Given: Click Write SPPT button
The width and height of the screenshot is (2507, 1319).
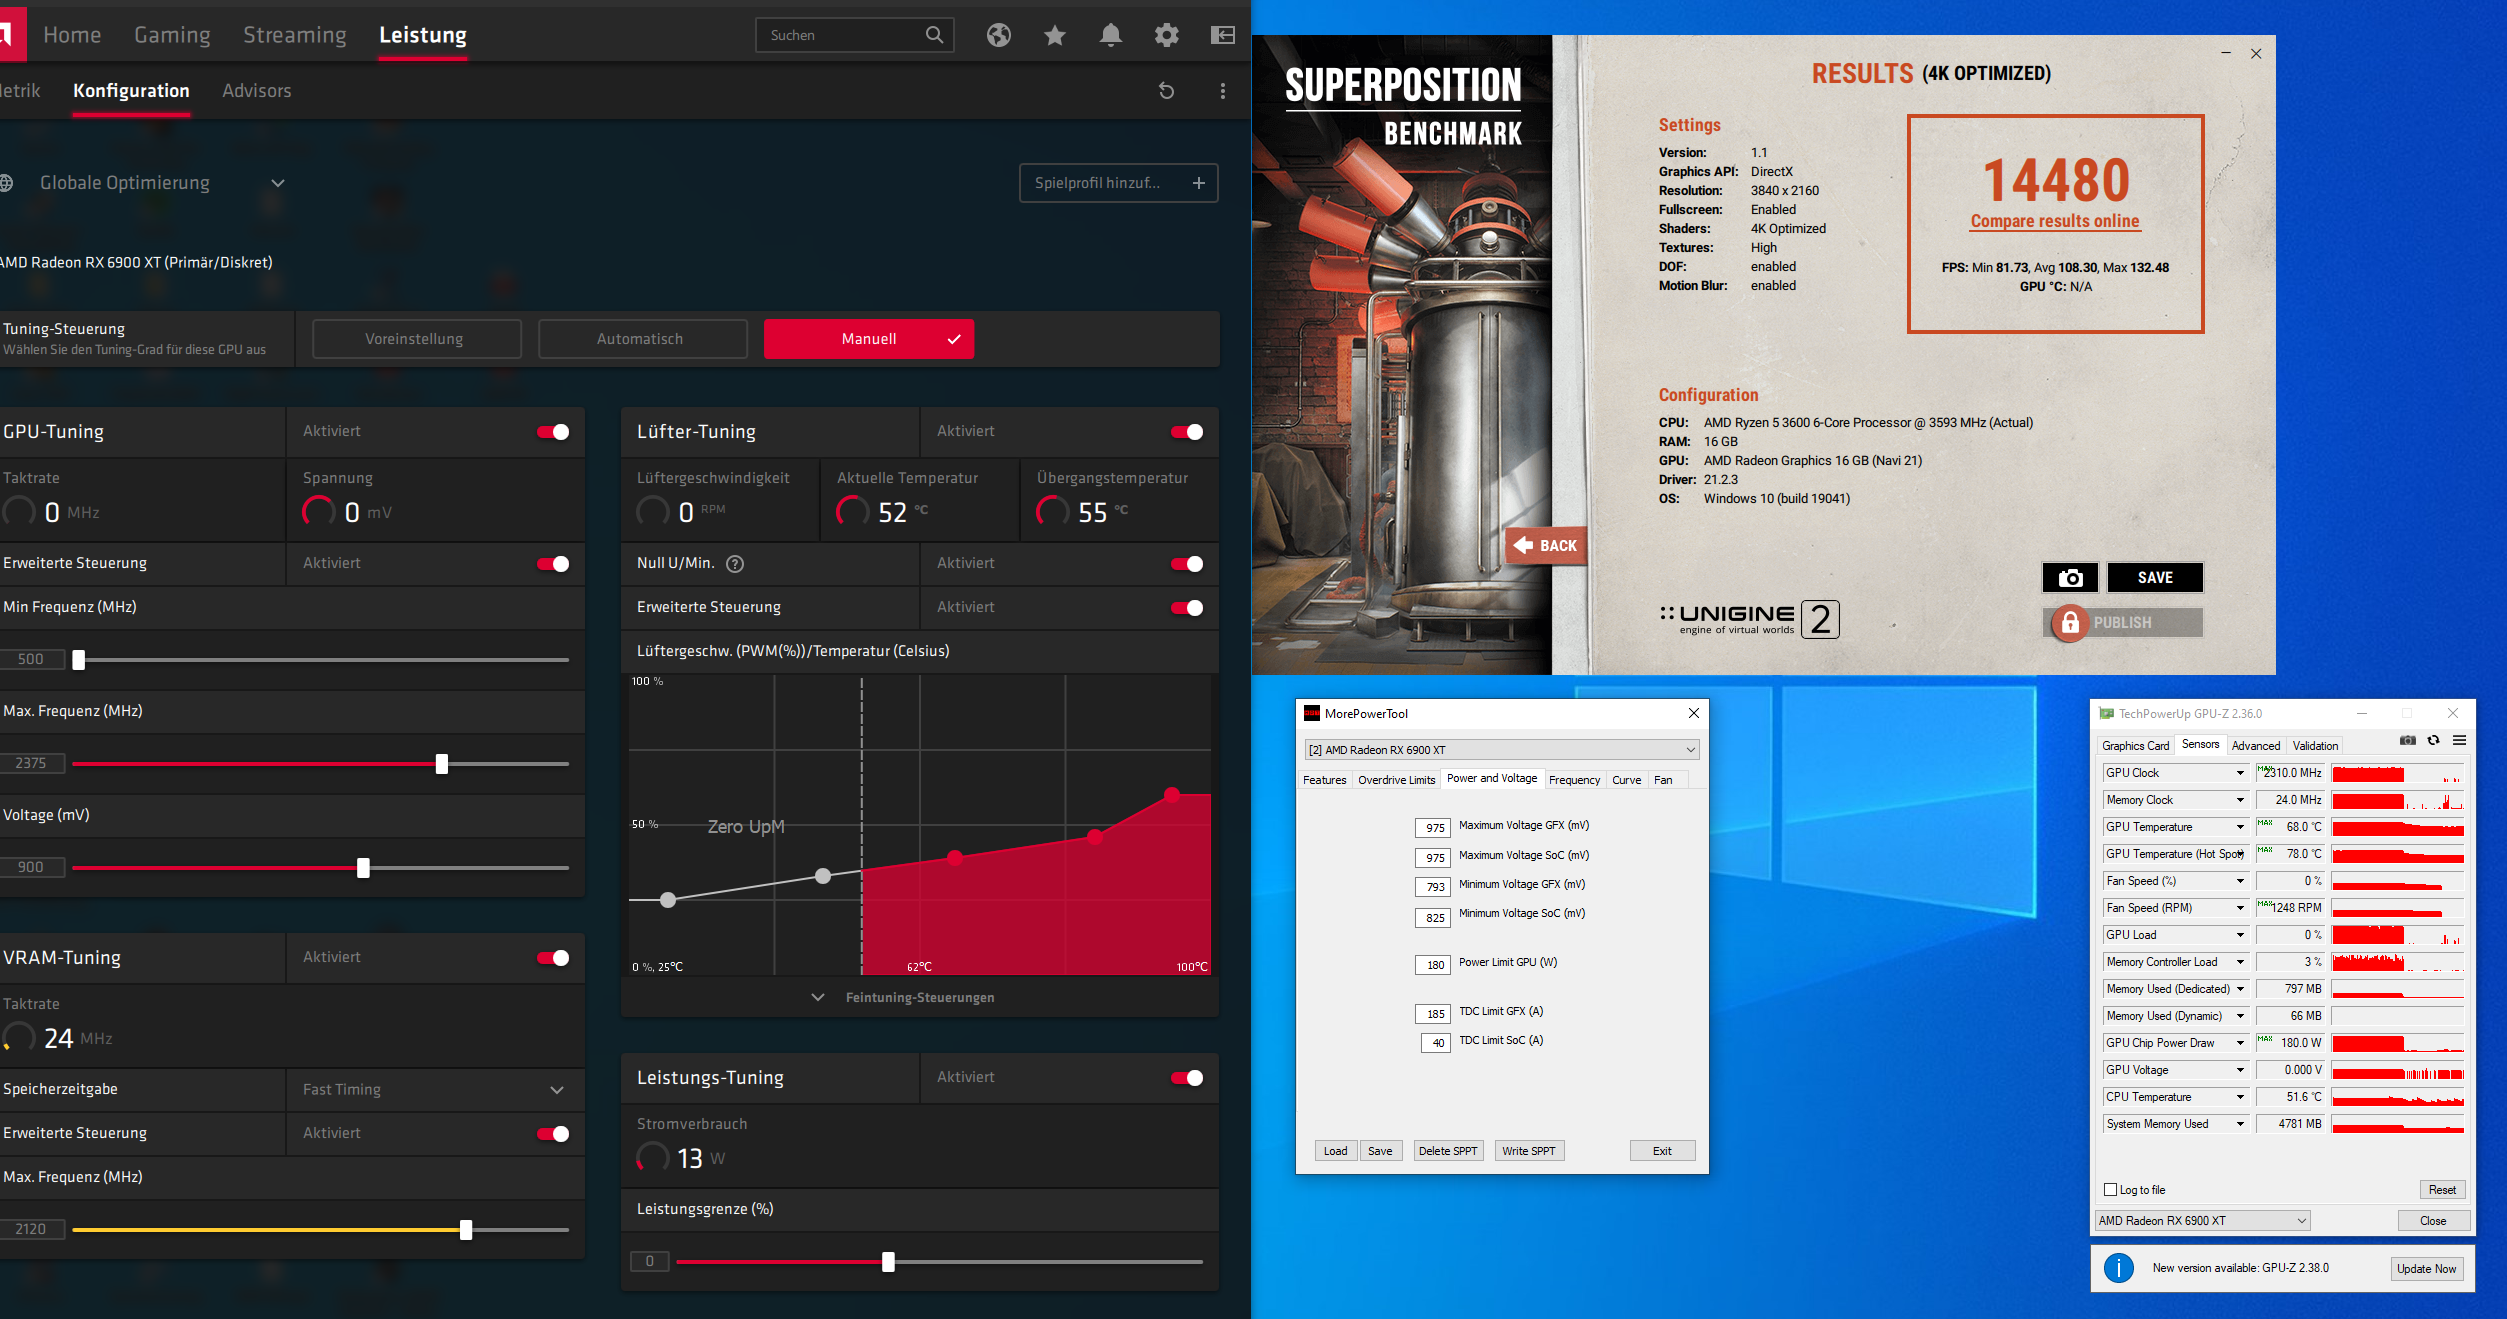Looking at the screenshot, I should (x=1527, y=1150).
